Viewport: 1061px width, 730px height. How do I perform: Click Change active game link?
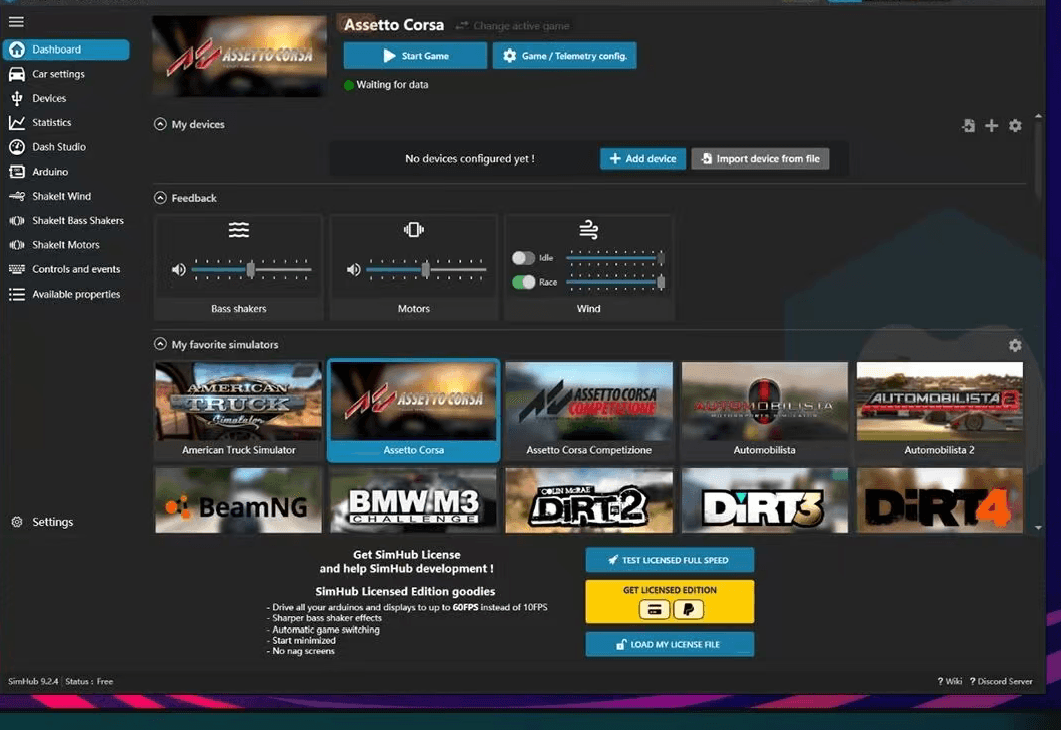(x=513, y=26)
